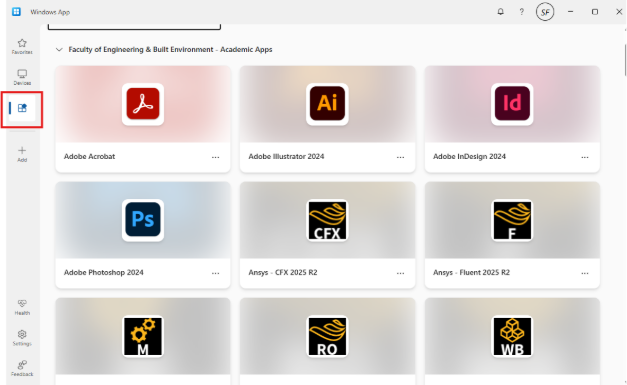Collapse the Faculty of Engineering Academic Apps group
Image resolution: width=627 pixels, height=385 pixels.
[59, 50]
